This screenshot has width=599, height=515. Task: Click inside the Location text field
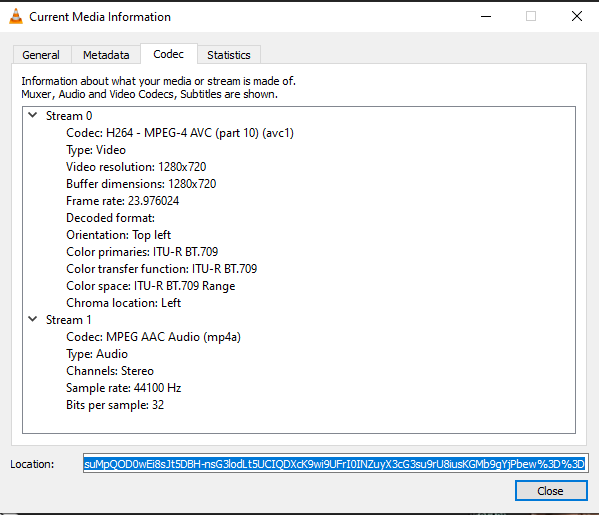click(x=335, y=464)
